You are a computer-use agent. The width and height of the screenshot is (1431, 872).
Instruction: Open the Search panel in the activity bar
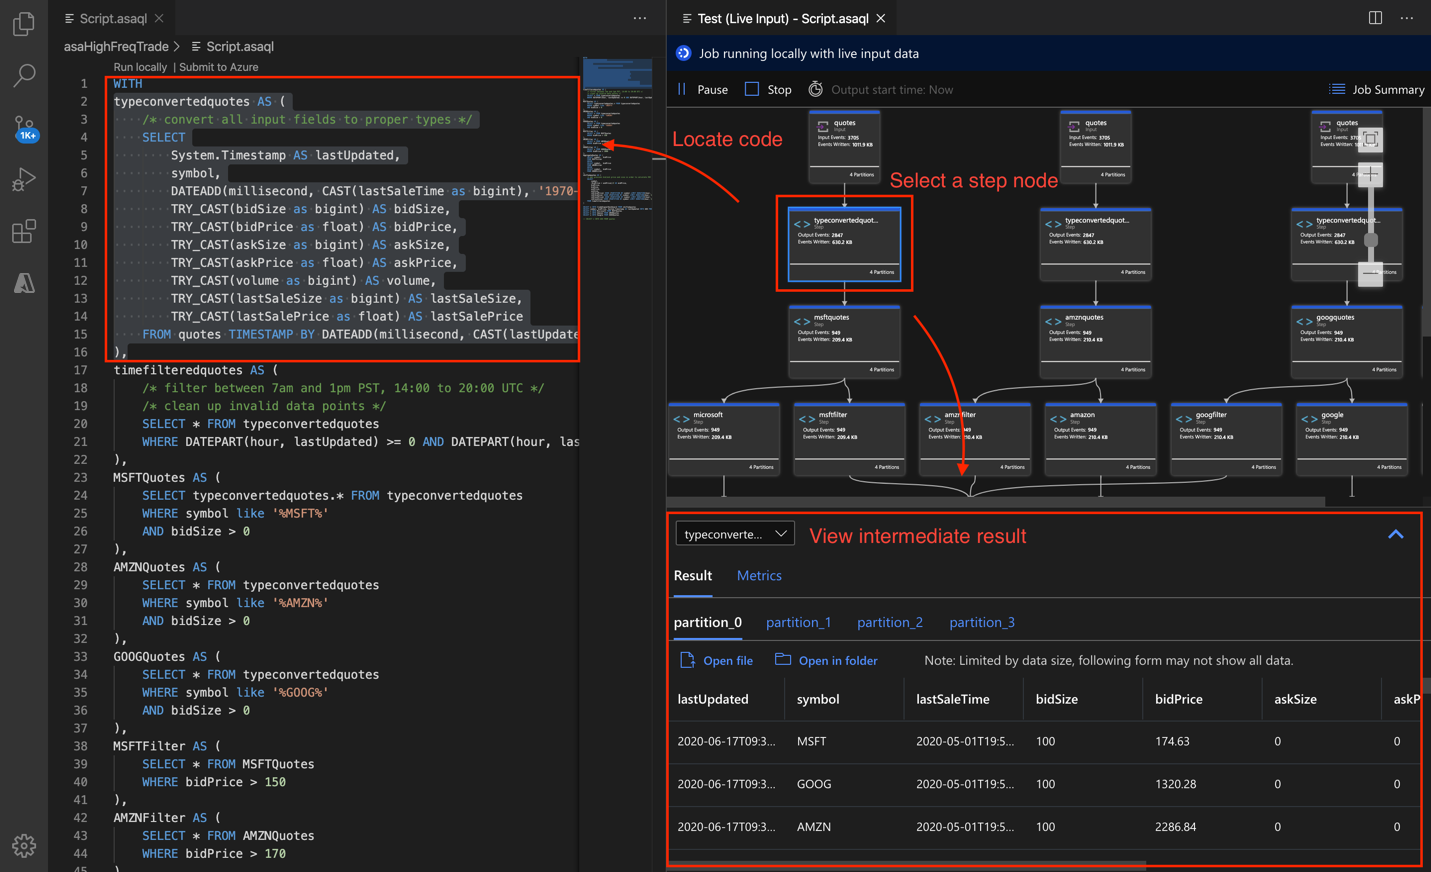tap(24, 75)
